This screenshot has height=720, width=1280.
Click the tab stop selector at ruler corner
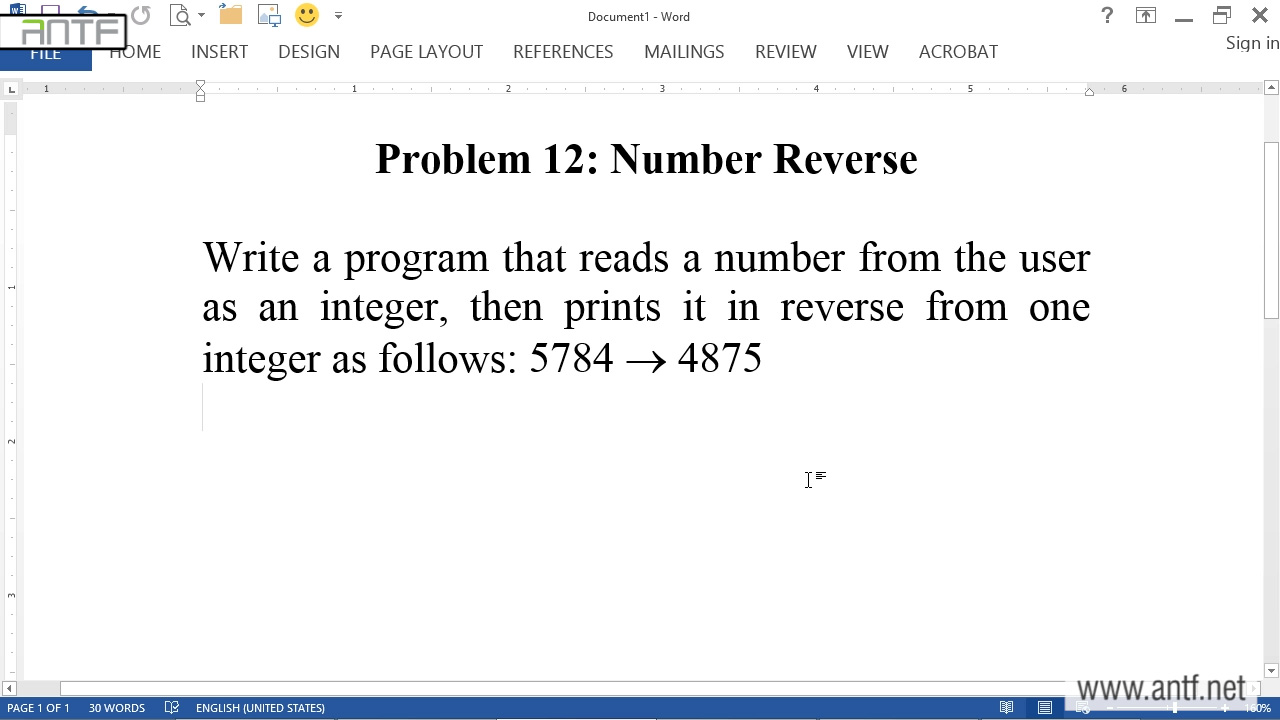(x=11, y=90)
